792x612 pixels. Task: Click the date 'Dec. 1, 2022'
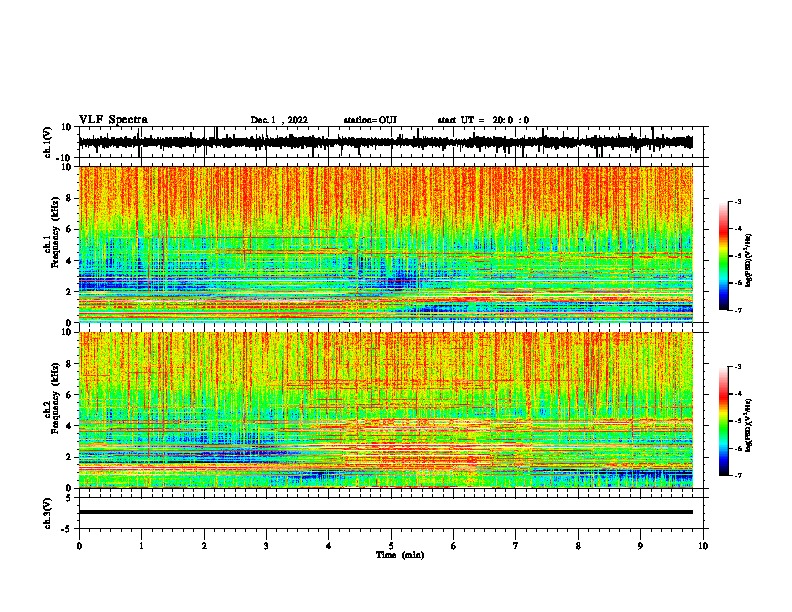click(x=279, y=120)
